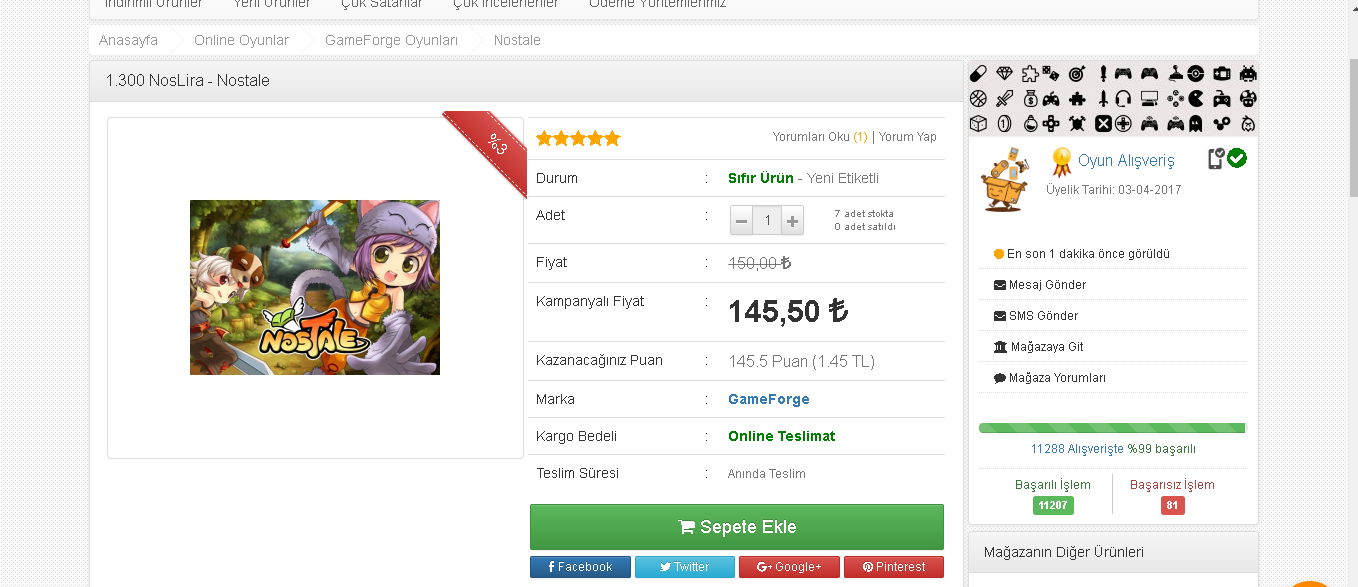Open Yorumları Oku reviews link
This screenshot has height=587, width=1358.
tap(820, 137)
